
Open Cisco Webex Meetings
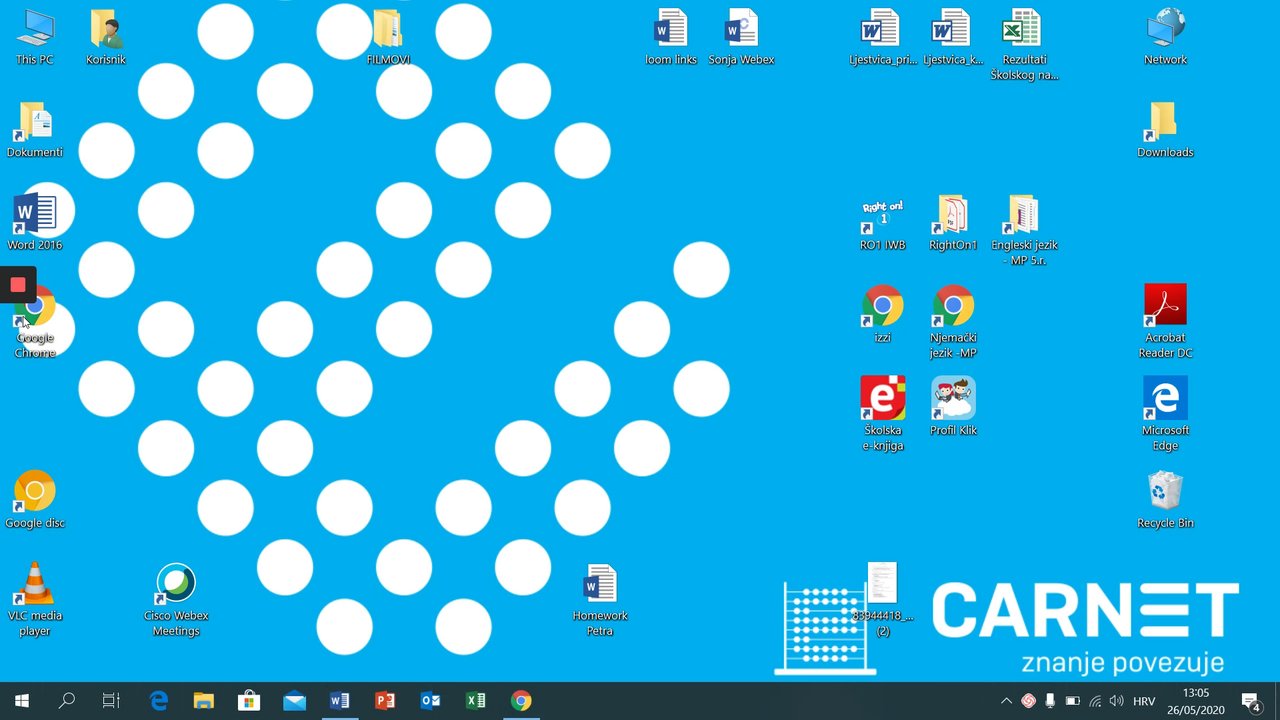point(176,600)
